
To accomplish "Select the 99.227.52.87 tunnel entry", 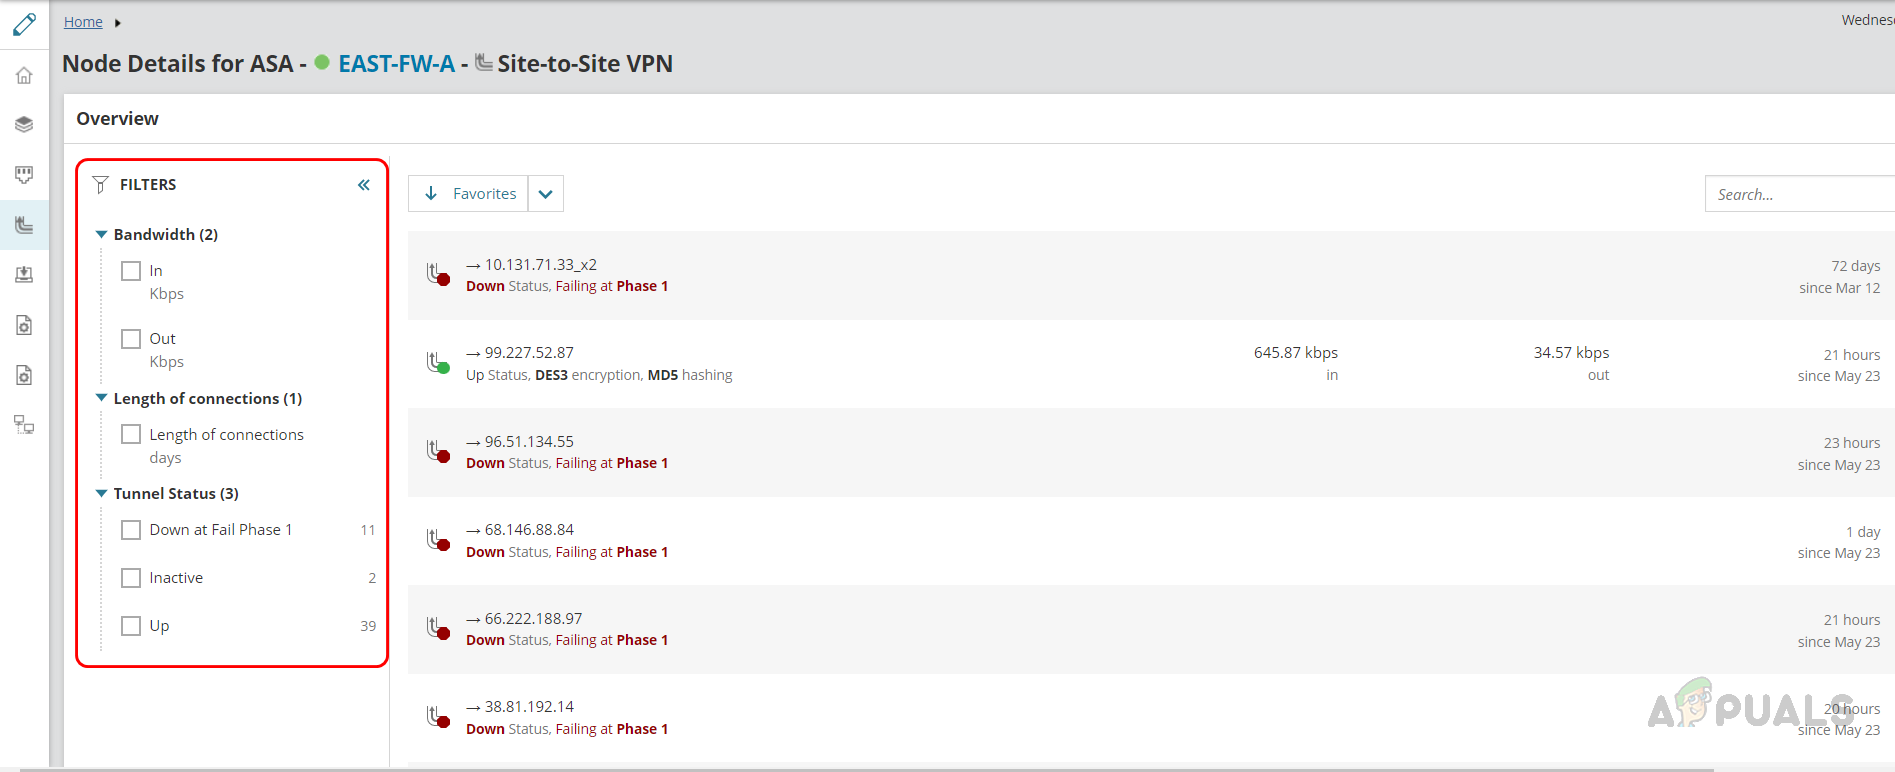I will 529,353.
